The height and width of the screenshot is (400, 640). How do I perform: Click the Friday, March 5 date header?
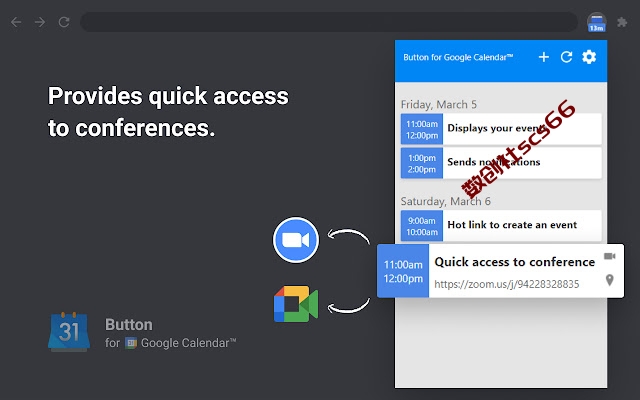(438, 104)
